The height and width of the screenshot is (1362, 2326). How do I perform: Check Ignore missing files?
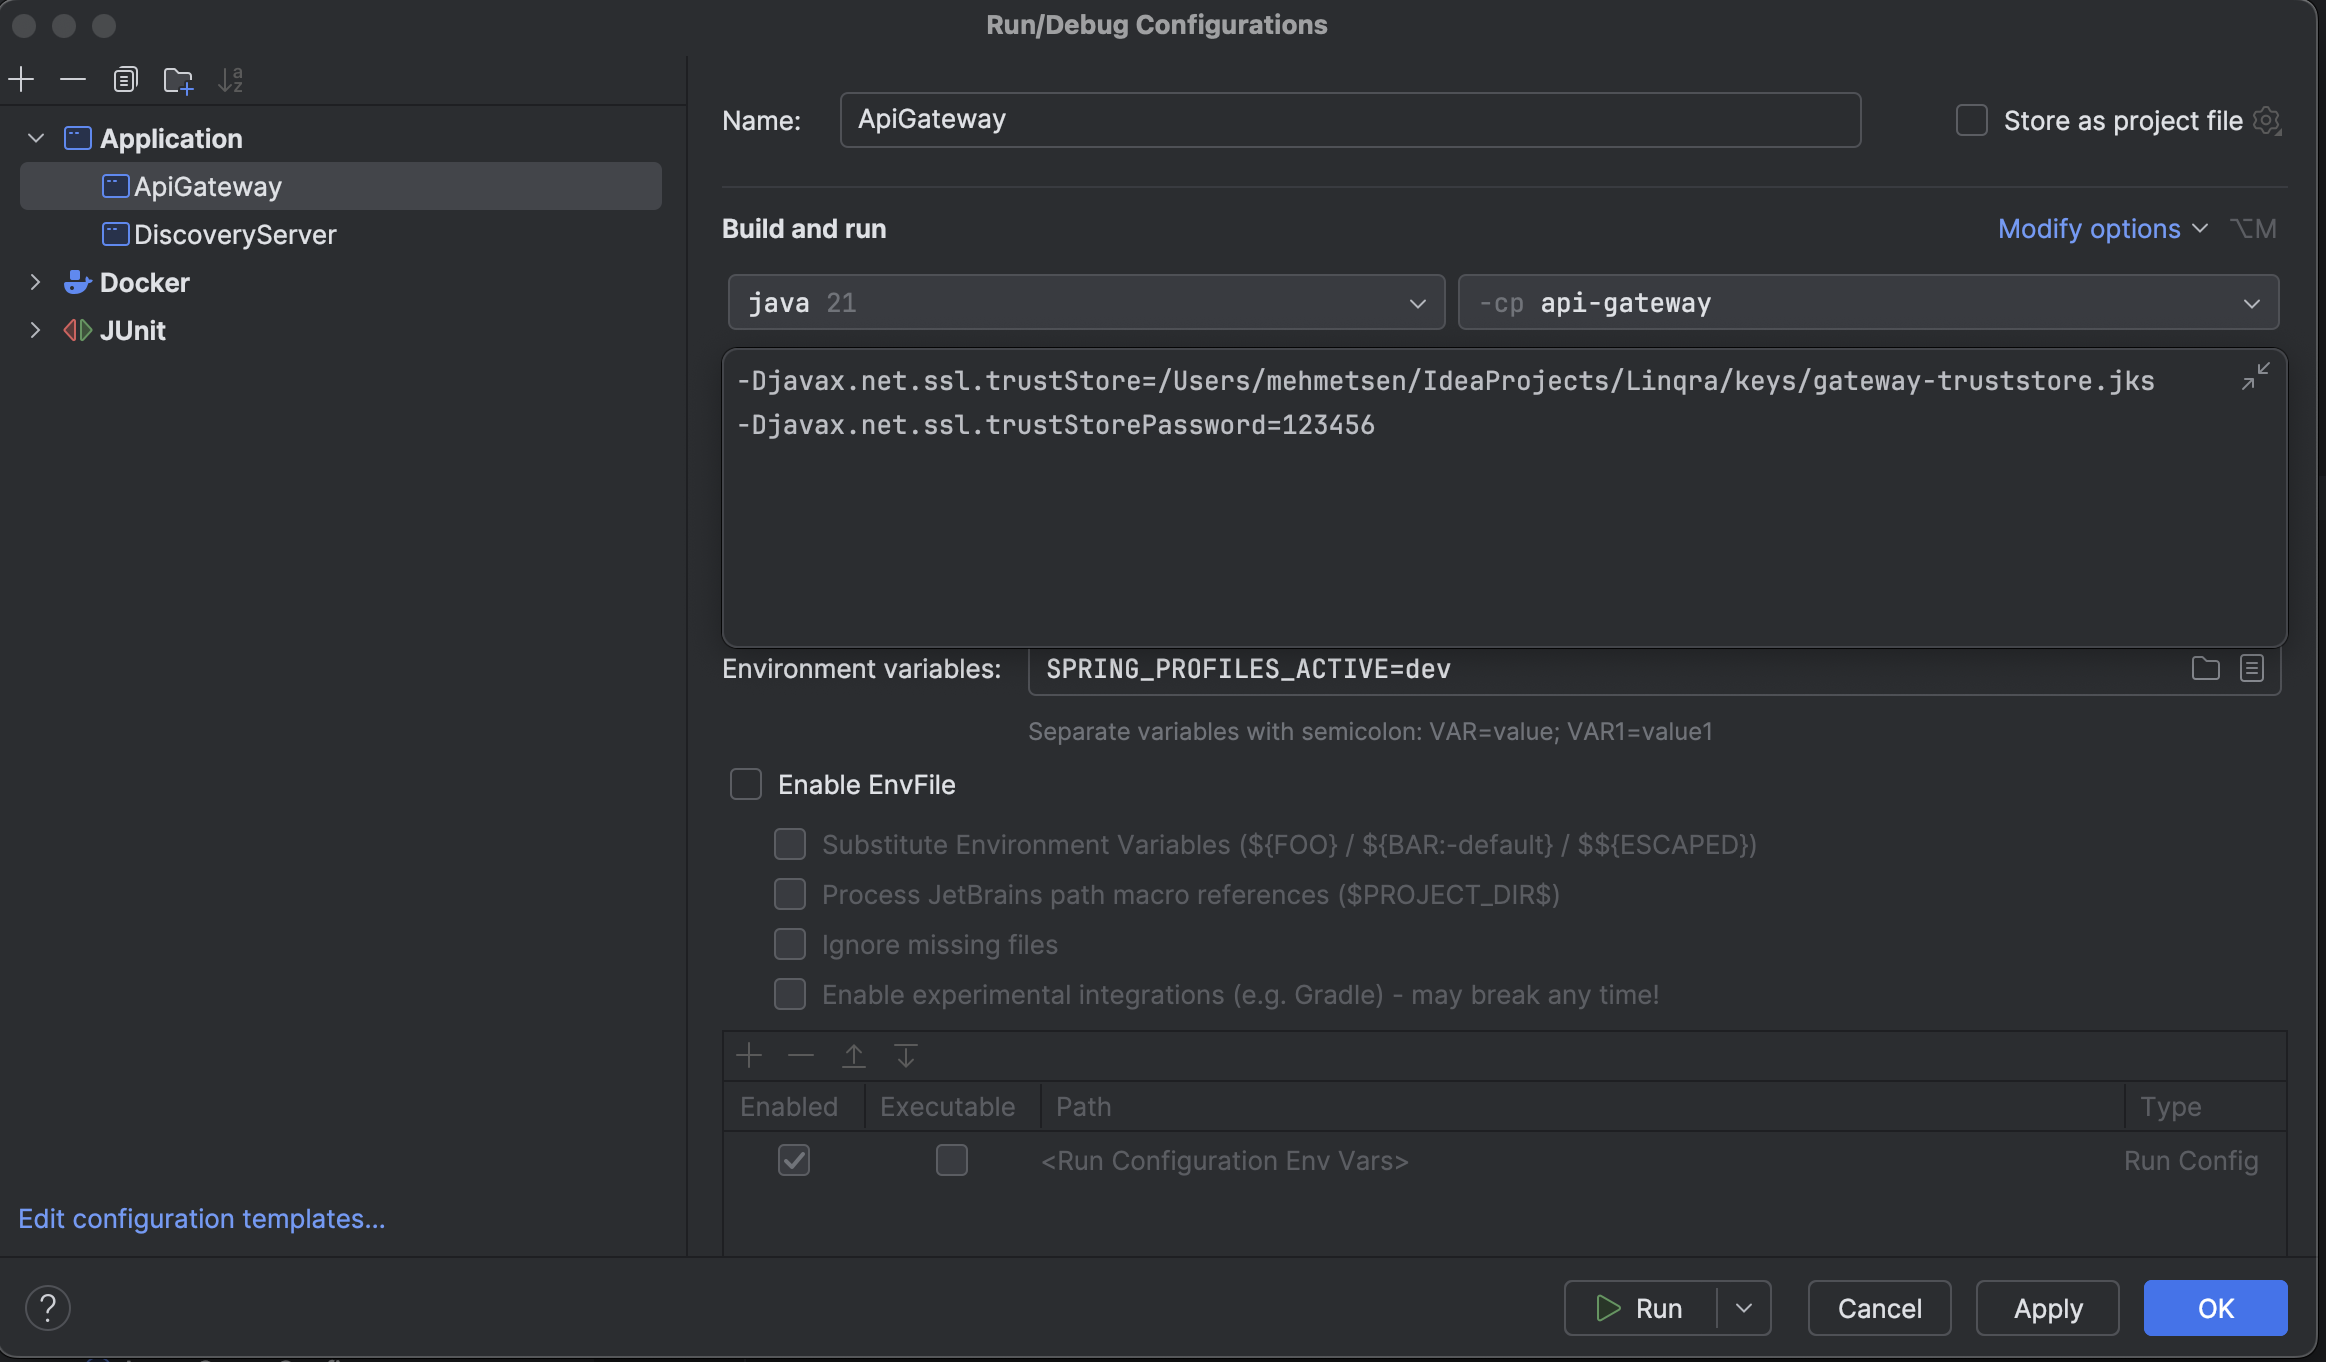pos(789,943)
